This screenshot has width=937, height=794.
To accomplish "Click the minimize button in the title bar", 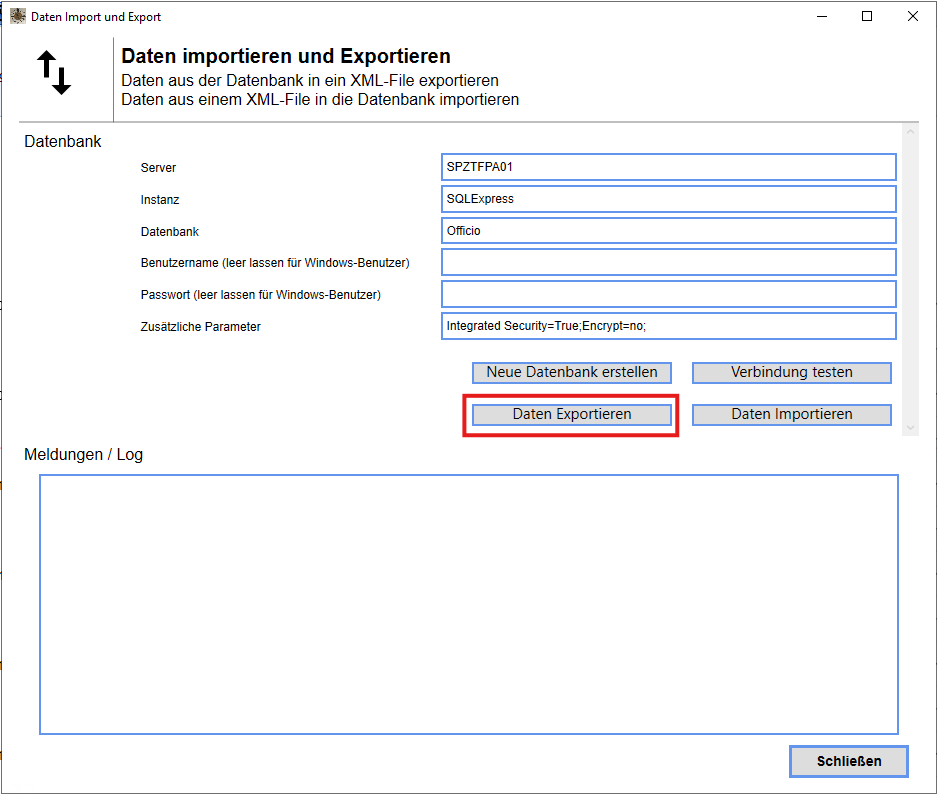I will pyautogui.click(x=821, y=16).
